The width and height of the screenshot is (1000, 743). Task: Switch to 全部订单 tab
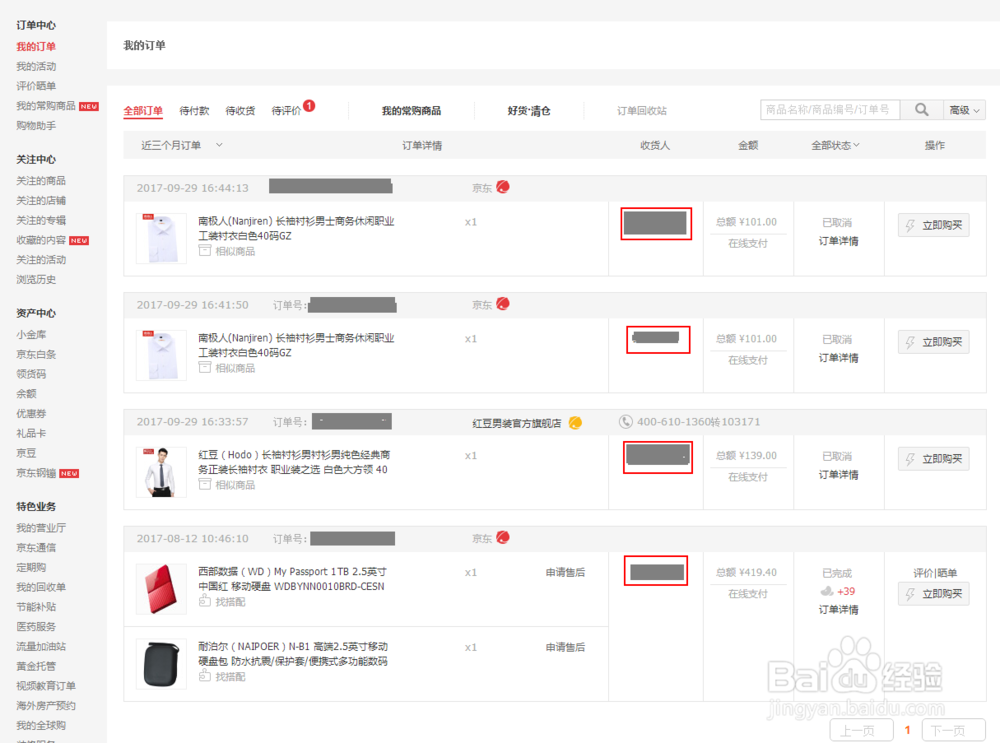[x=143, y=111]
